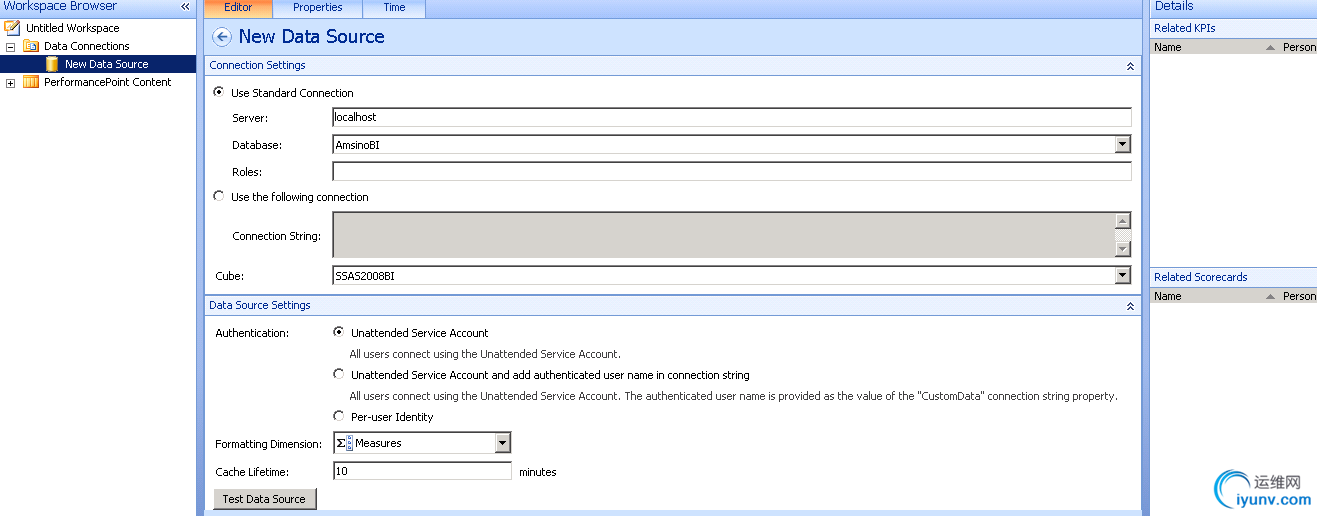
Task: Open the Cube dropdown showing SSAS2008BI
Action: [x=1123, y=275]
